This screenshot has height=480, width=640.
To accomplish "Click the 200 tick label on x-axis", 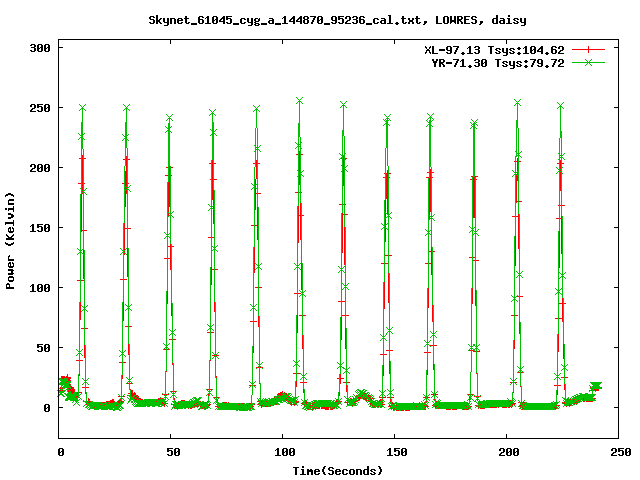I will coord(507,452).
